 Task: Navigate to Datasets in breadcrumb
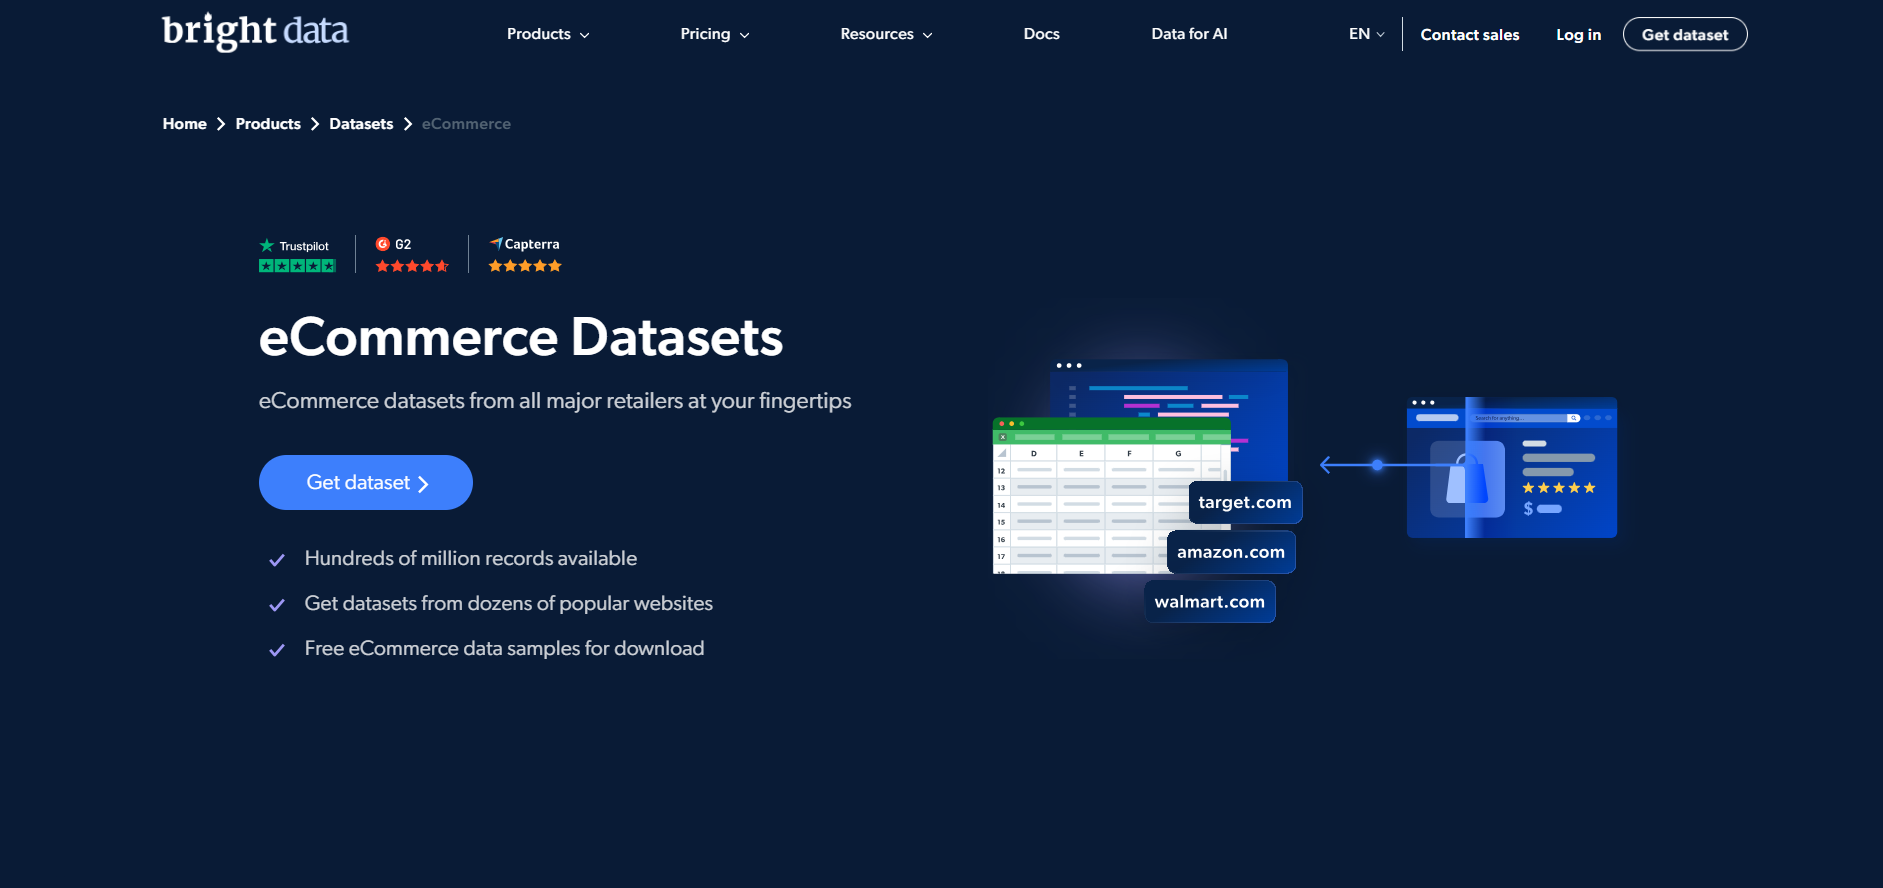point(361,124)
